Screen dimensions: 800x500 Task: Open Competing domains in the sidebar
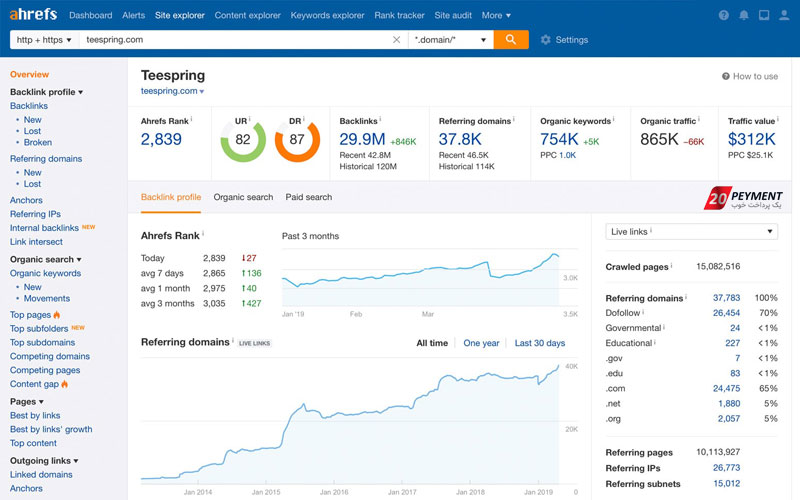pyautogui.click(x=50, y=356)
